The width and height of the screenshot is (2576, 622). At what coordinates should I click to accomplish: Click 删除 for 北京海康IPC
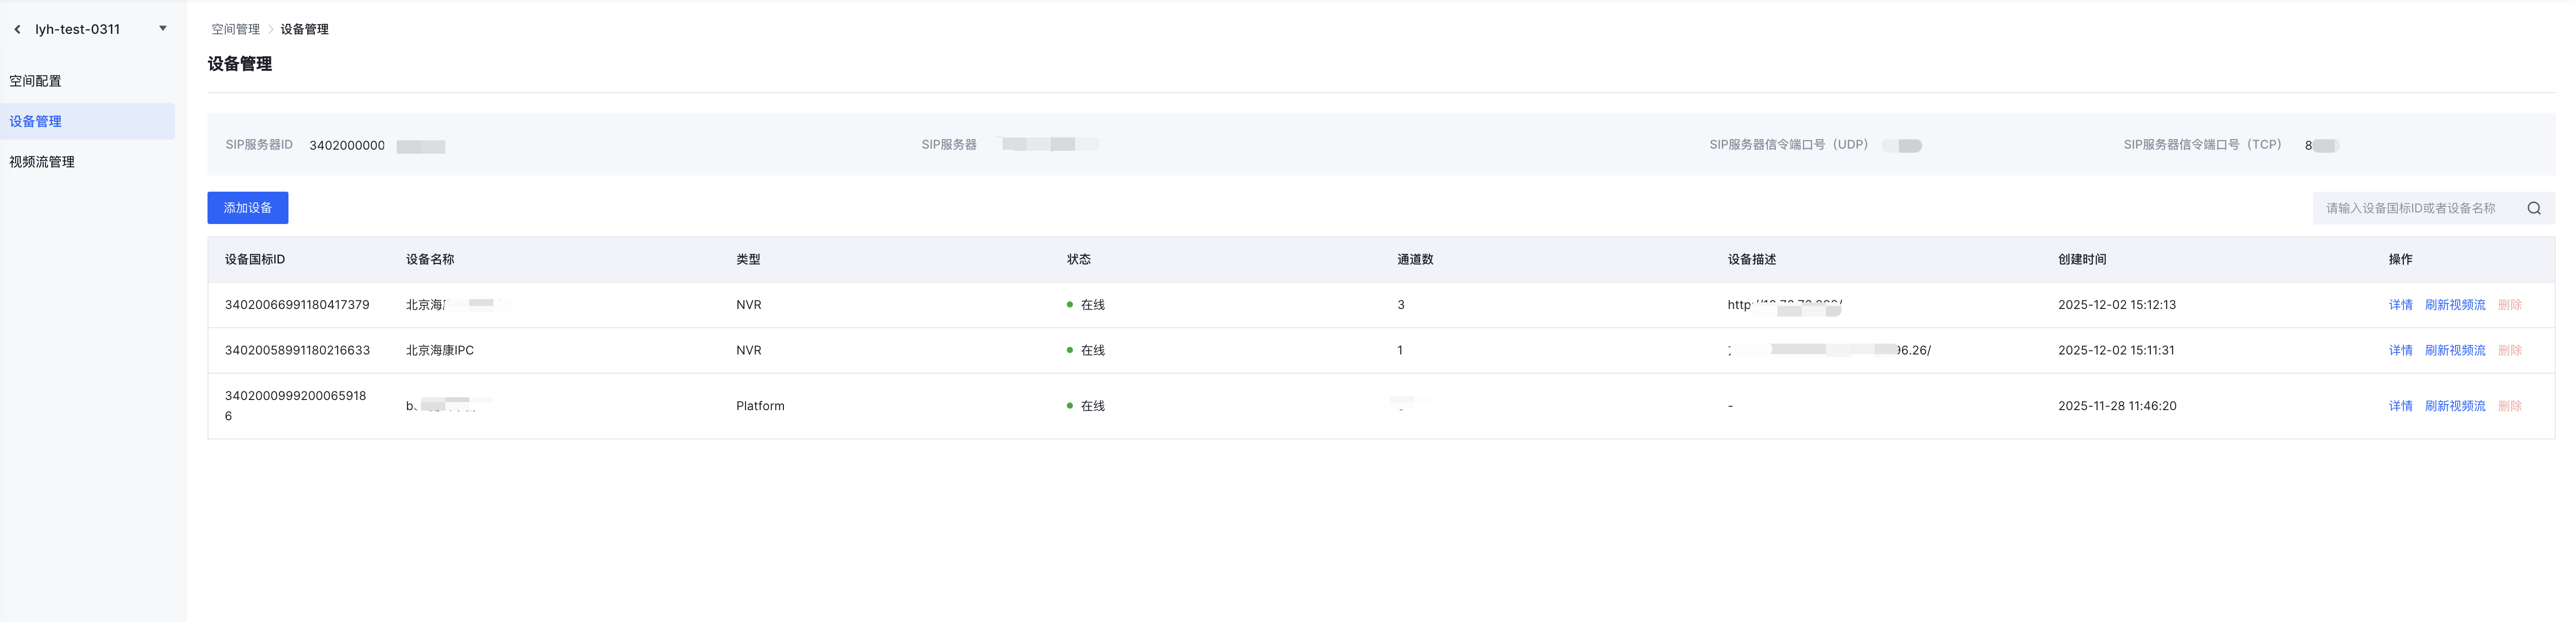point(2509,351)
